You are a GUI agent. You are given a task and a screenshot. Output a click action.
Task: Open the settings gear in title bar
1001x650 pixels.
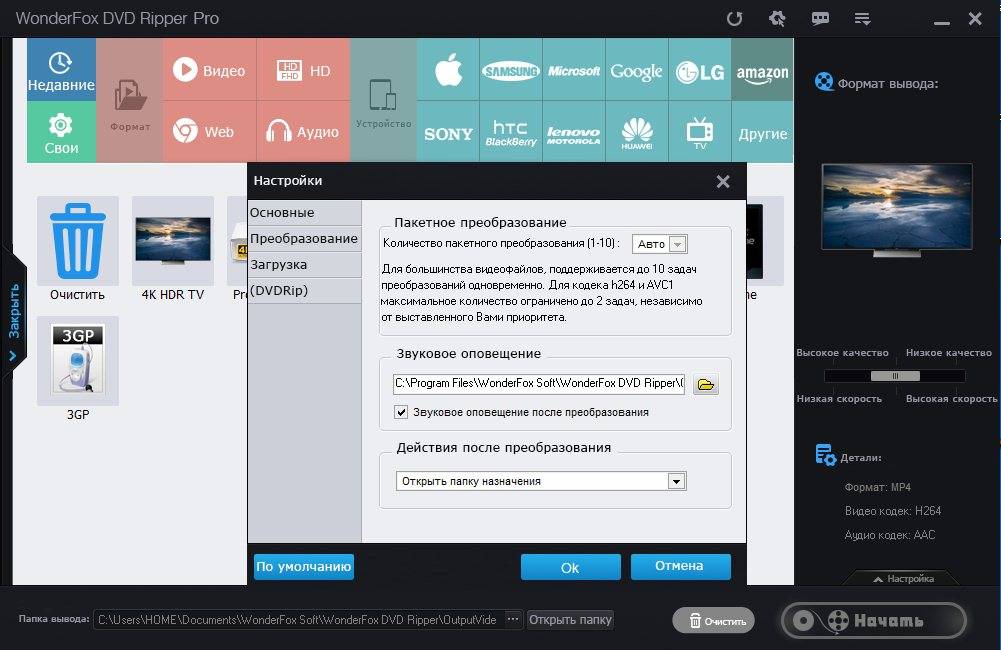tap(777, 19)
